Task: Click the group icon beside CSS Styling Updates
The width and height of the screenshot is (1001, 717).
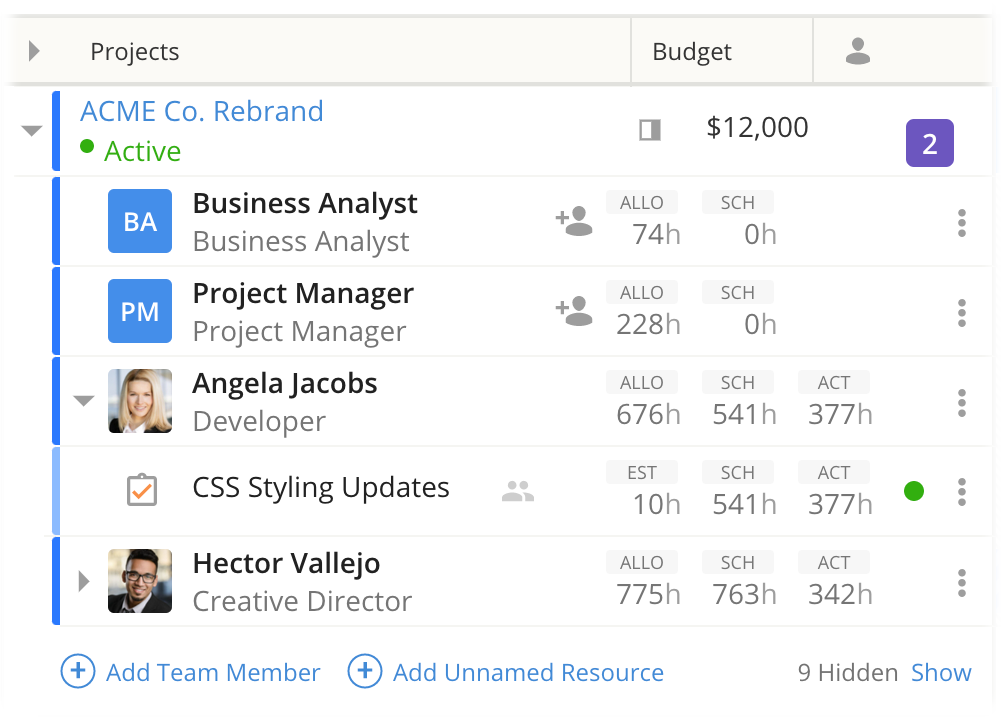Action: pos(518,491)
